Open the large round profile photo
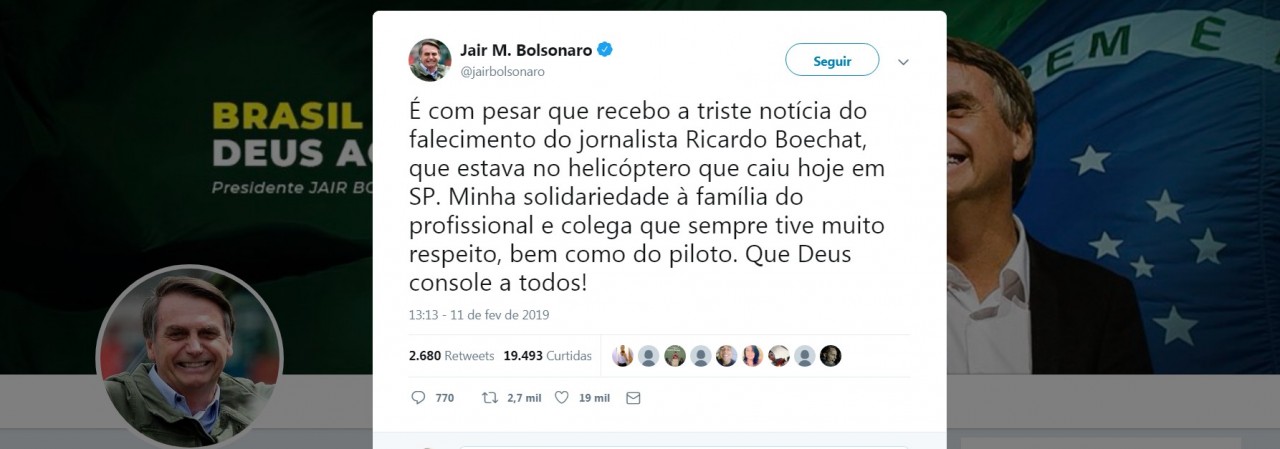This screenshot has height=449, width=1280. click(190, 358)
